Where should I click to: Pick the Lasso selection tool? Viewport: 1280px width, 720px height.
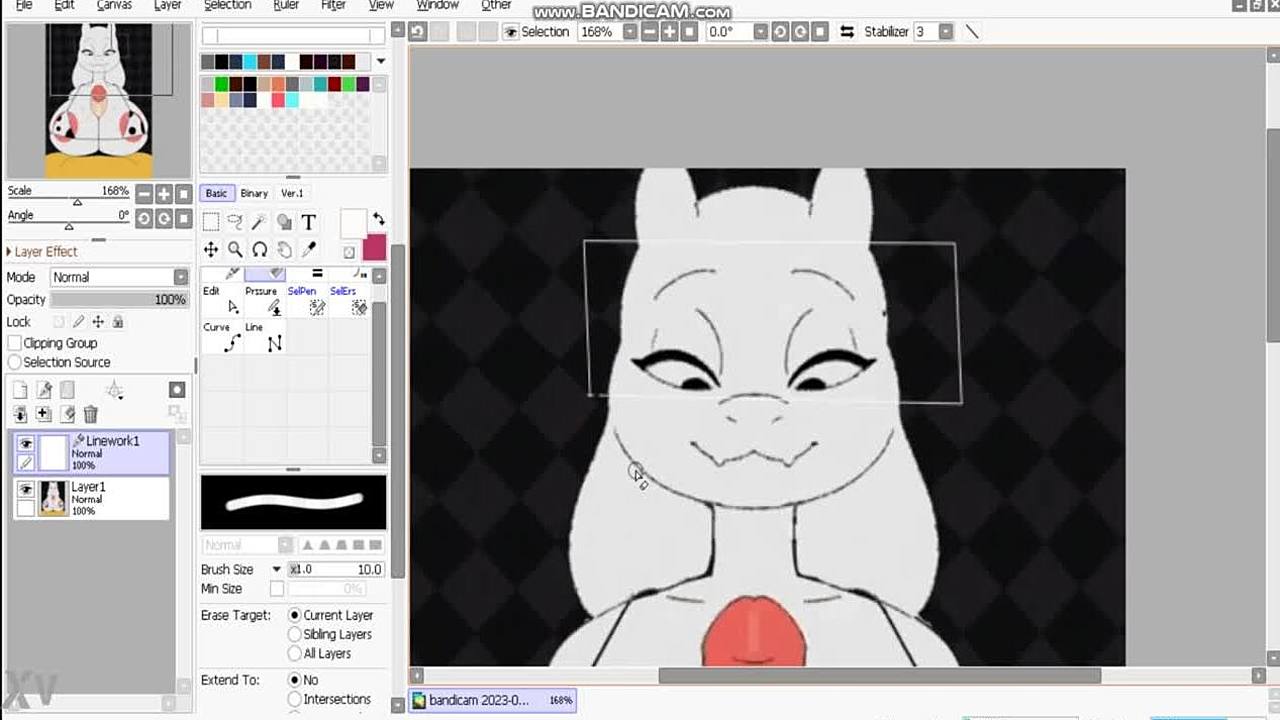pyautogui.click(x=235, y=222)
